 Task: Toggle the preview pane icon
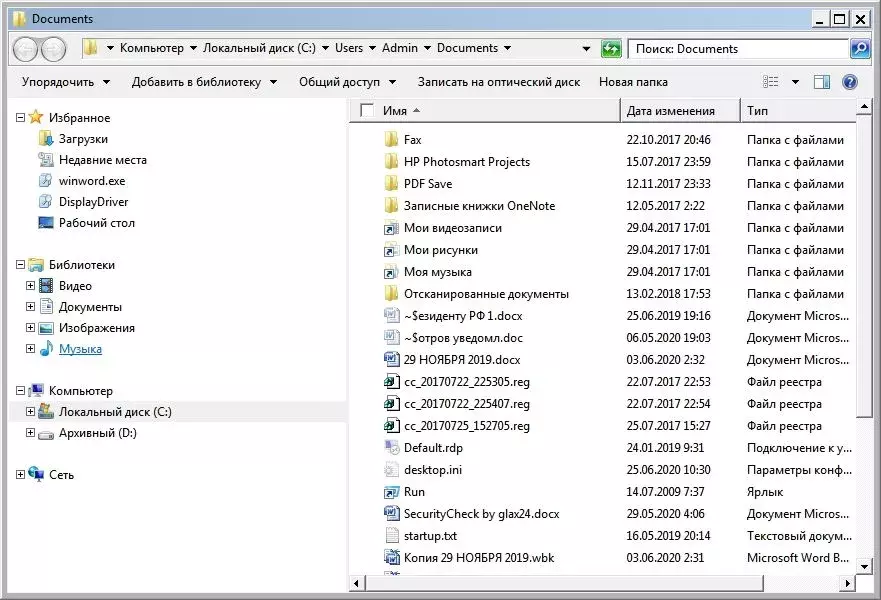(821, 82)
